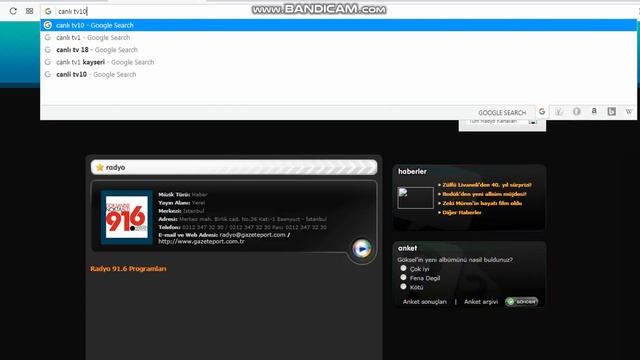The width and height of the screenshot is (640, 360).
Task: Select Wikipedia search engine icon
Action: coord(629,111)
